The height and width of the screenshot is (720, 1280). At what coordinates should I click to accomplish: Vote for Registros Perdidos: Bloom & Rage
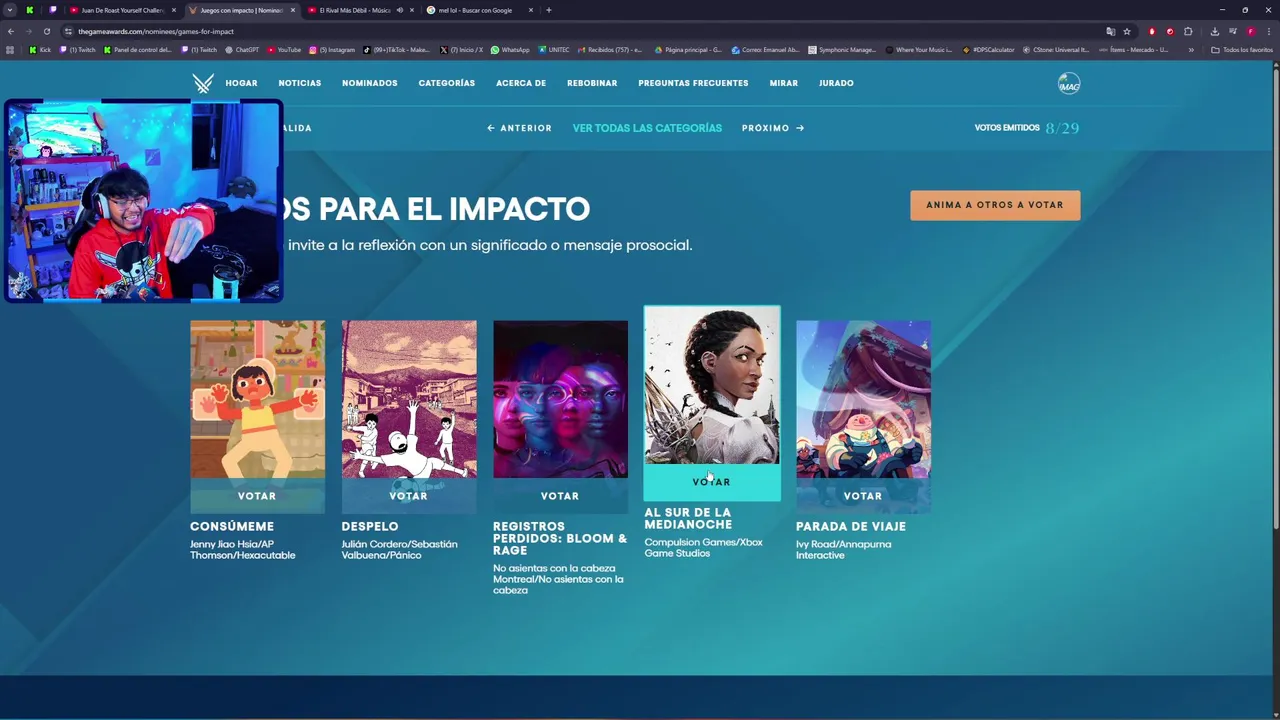560,496
